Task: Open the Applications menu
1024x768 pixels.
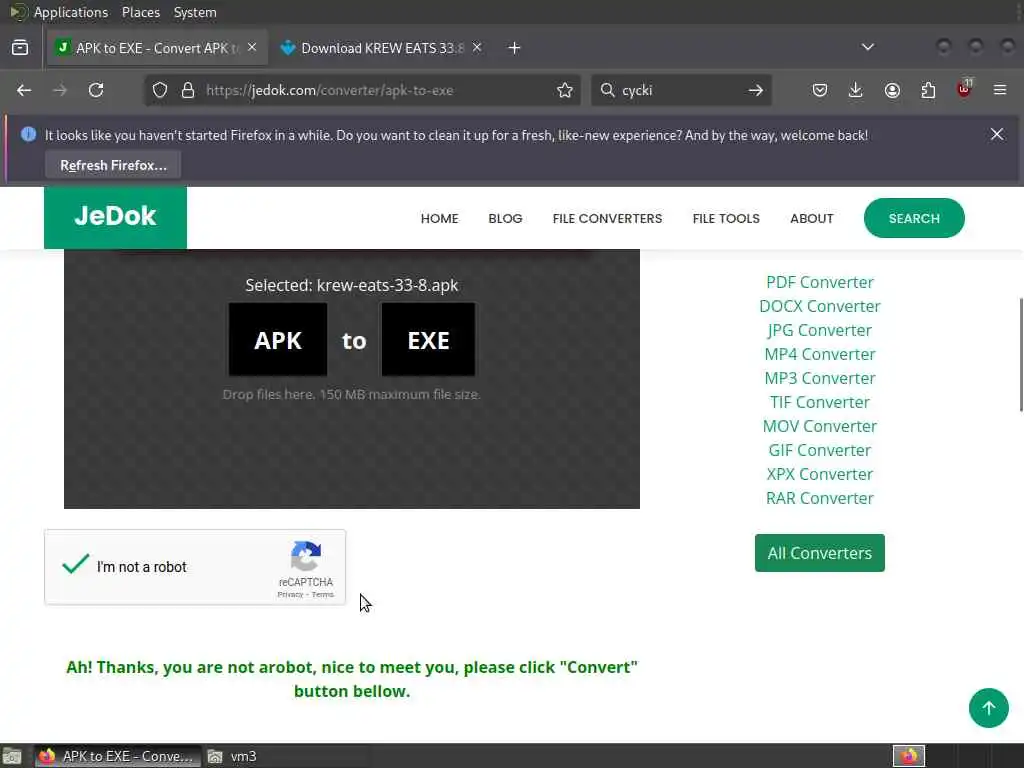Action: (71, 12)
